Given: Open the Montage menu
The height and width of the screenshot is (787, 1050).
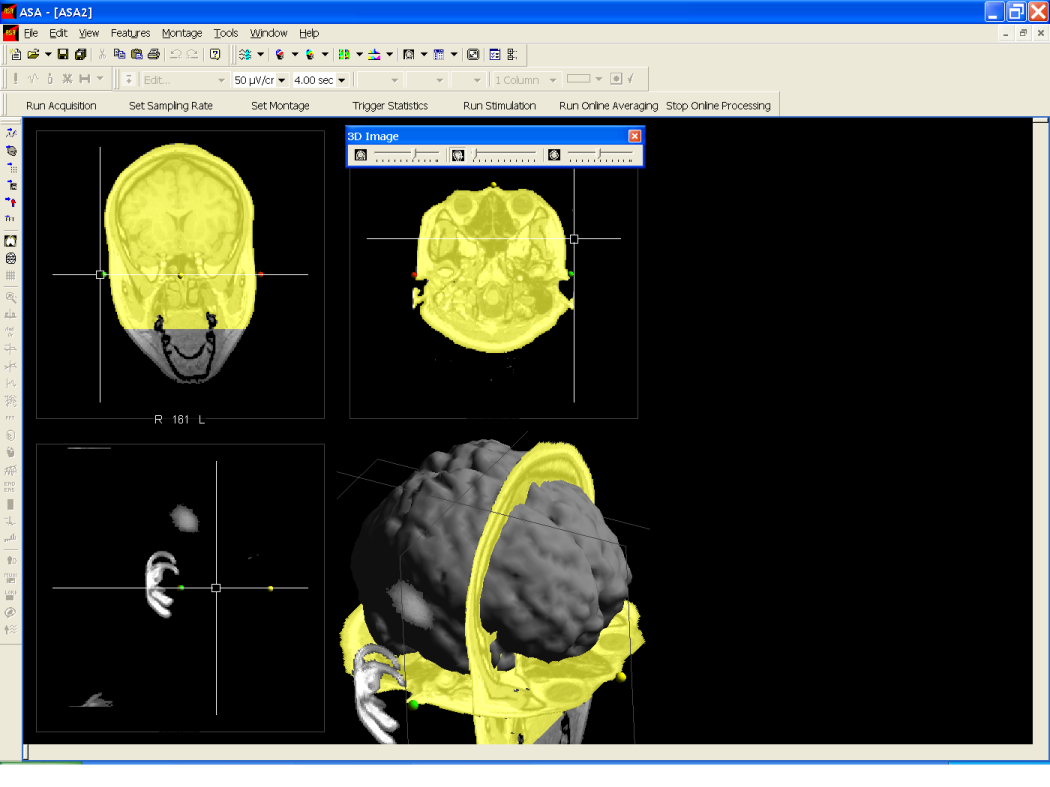Looking at the screenshot, I should tap(181, 33).
